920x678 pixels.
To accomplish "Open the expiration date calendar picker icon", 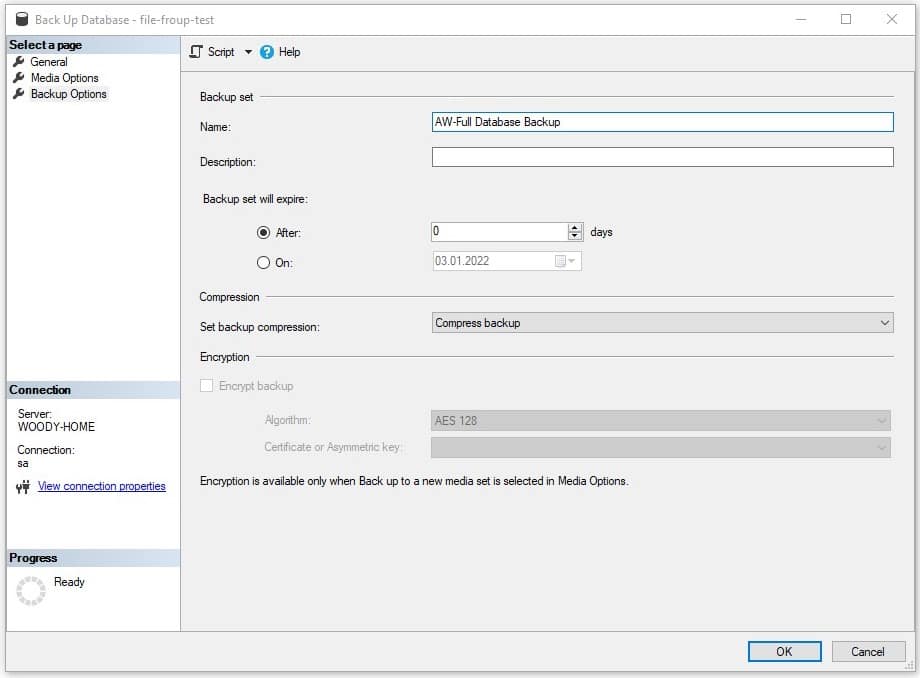I will pos(559,260).
